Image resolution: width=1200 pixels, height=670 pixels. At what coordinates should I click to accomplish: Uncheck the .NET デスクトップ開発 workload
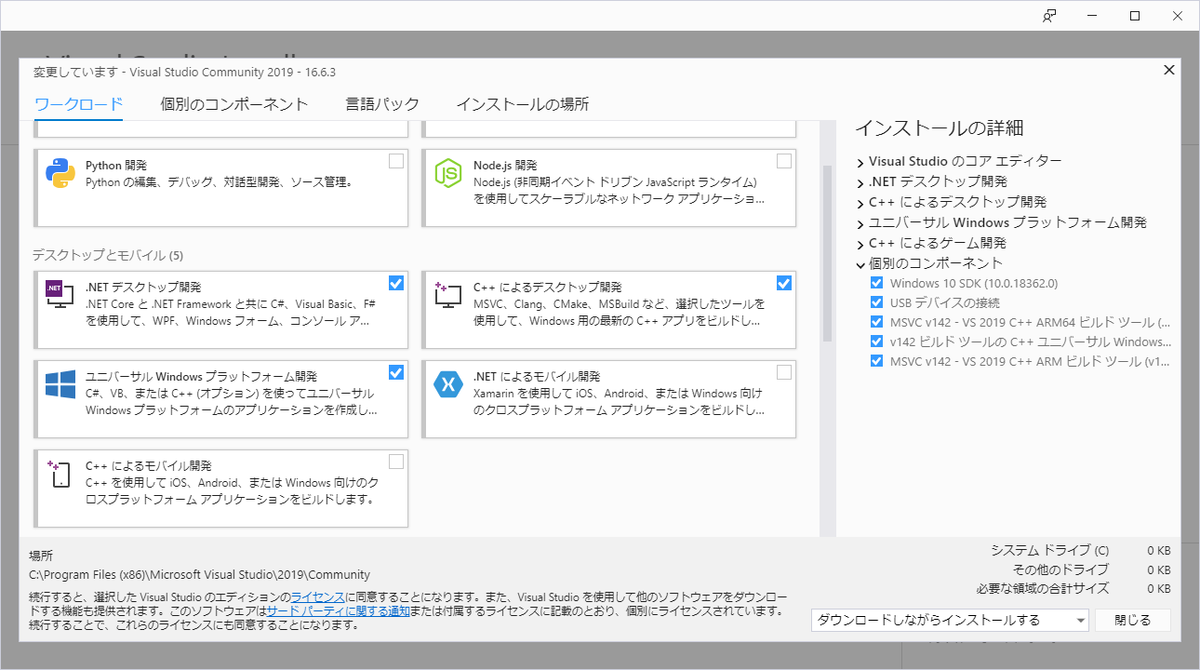396,283
